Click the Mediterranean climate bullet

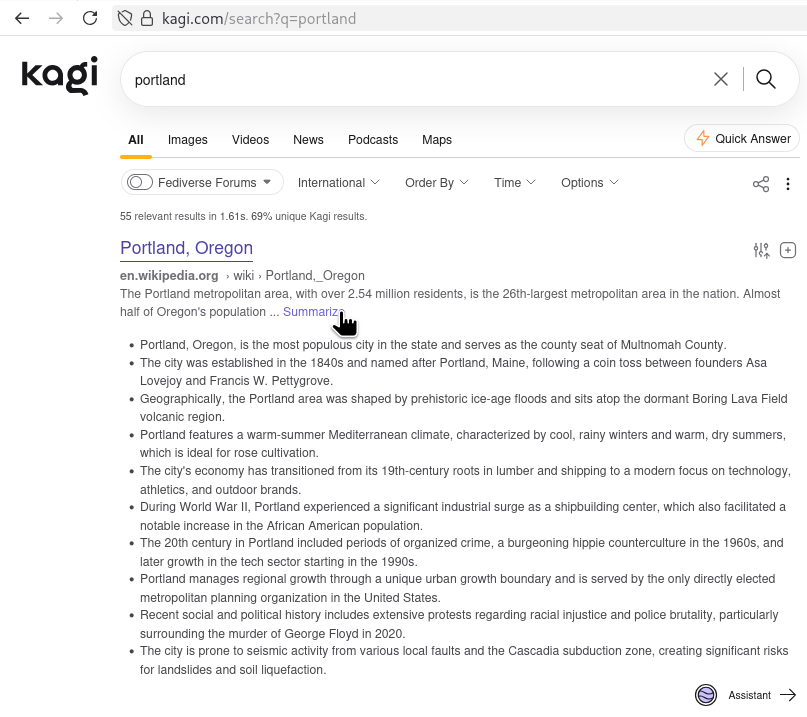pos(463,444)
